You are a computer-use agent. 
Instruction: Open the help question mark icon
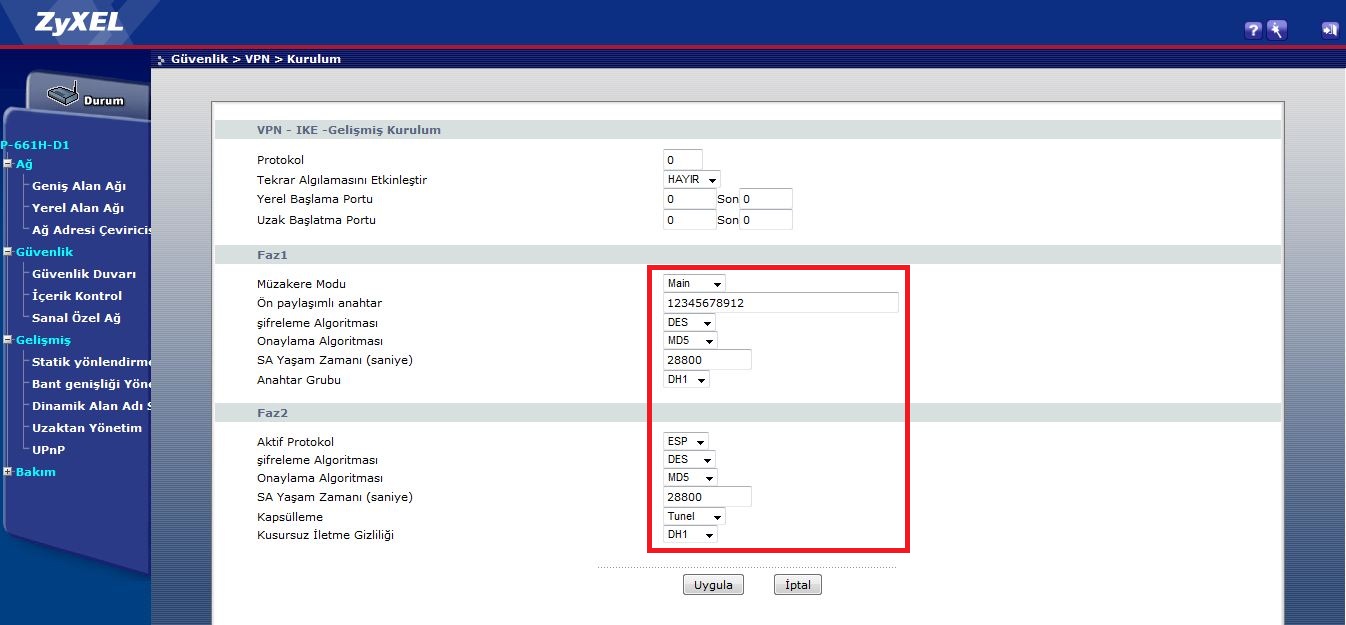(x=1253, y=30)
